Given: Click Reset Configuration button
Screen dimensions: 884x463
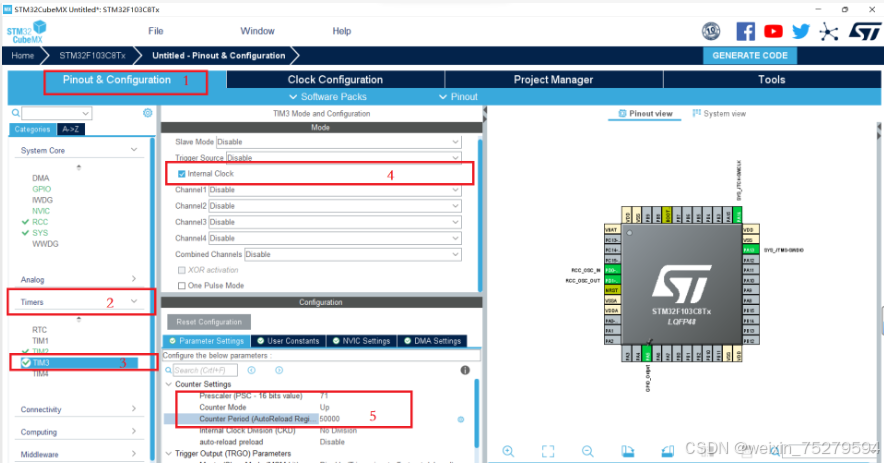Looking at the screenshot, I should (x=209, y=322).
